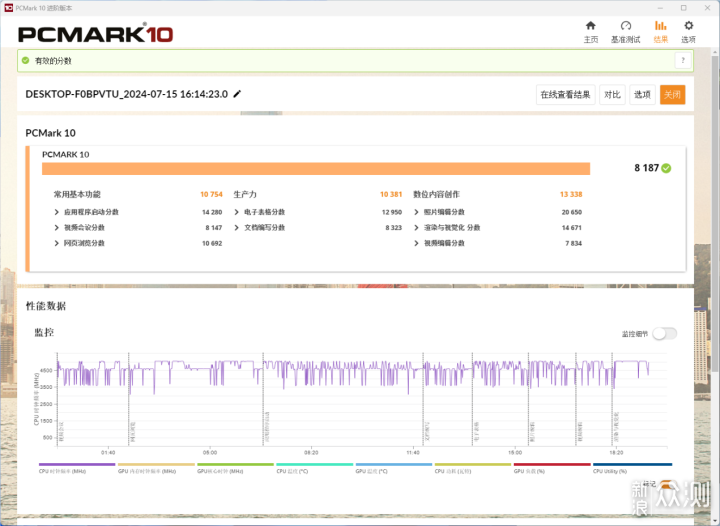The width and height of the screenshot is (720, 526).
Task: Toggle the GPU核心时钟 (MHz) legend series
Action: [235, 468]
